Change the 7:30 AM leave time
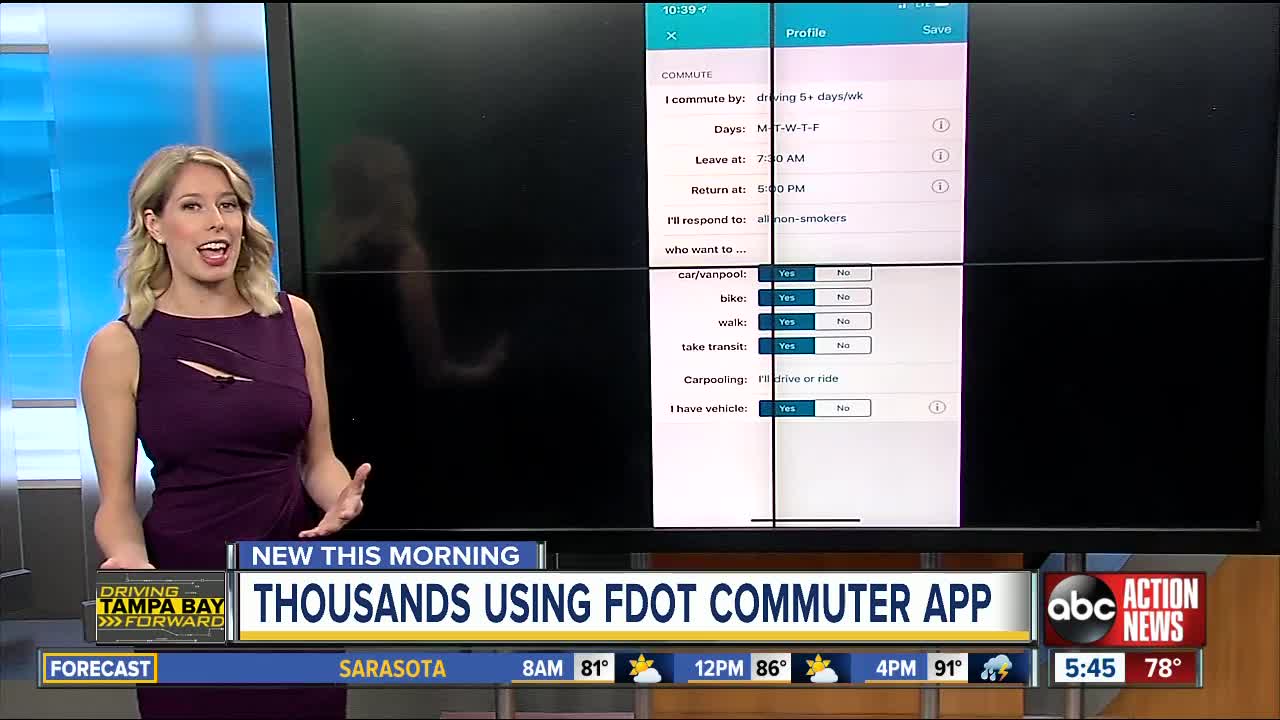The image size is (1280, 720). pos(781,158)
